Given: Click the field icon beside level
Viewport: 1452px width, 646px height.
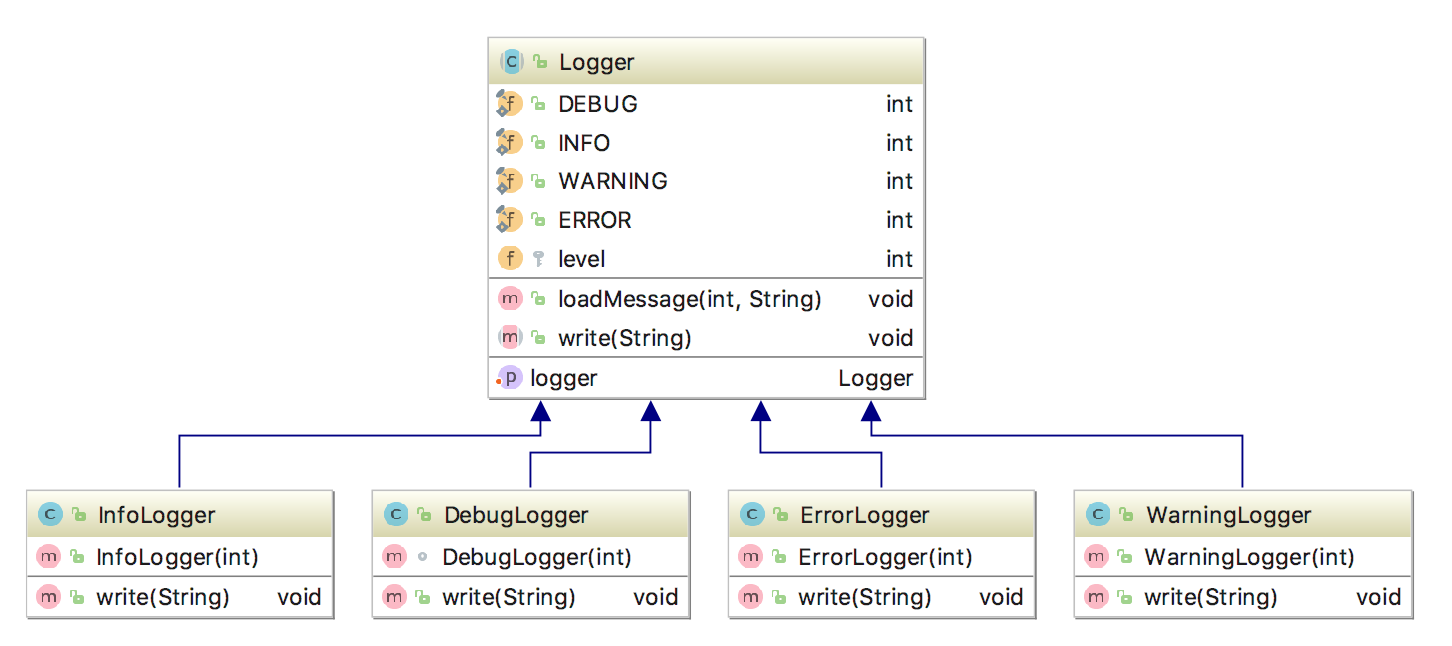Looking at the screenshot, I should (x=511, y=259).
